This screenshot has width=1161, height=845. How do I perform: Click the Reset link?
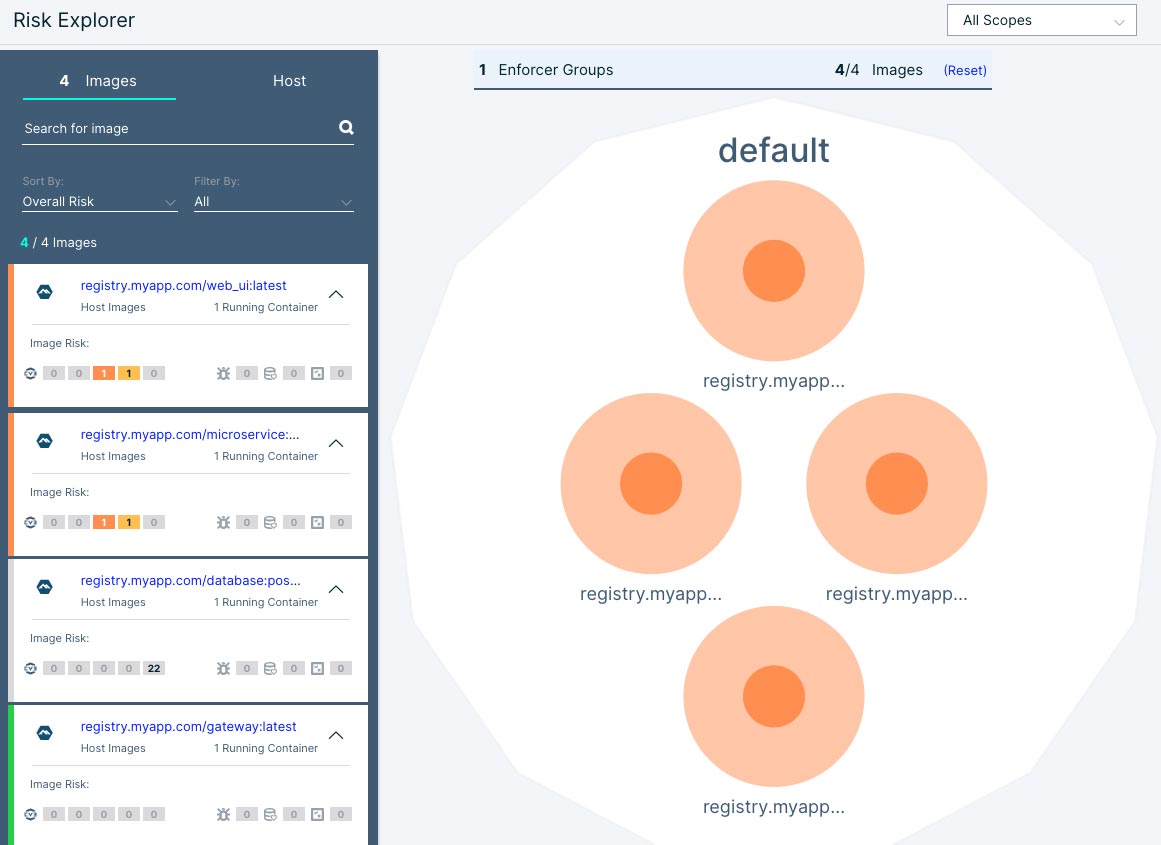[965, 70]
